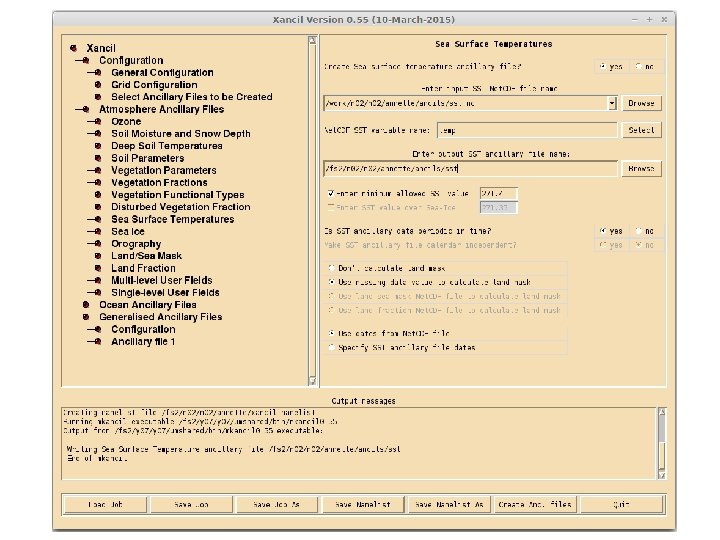This screenshot has width=720, height=540.
Task: Toggle minimum allowed SST value checkbox
Action: point(331,194)
